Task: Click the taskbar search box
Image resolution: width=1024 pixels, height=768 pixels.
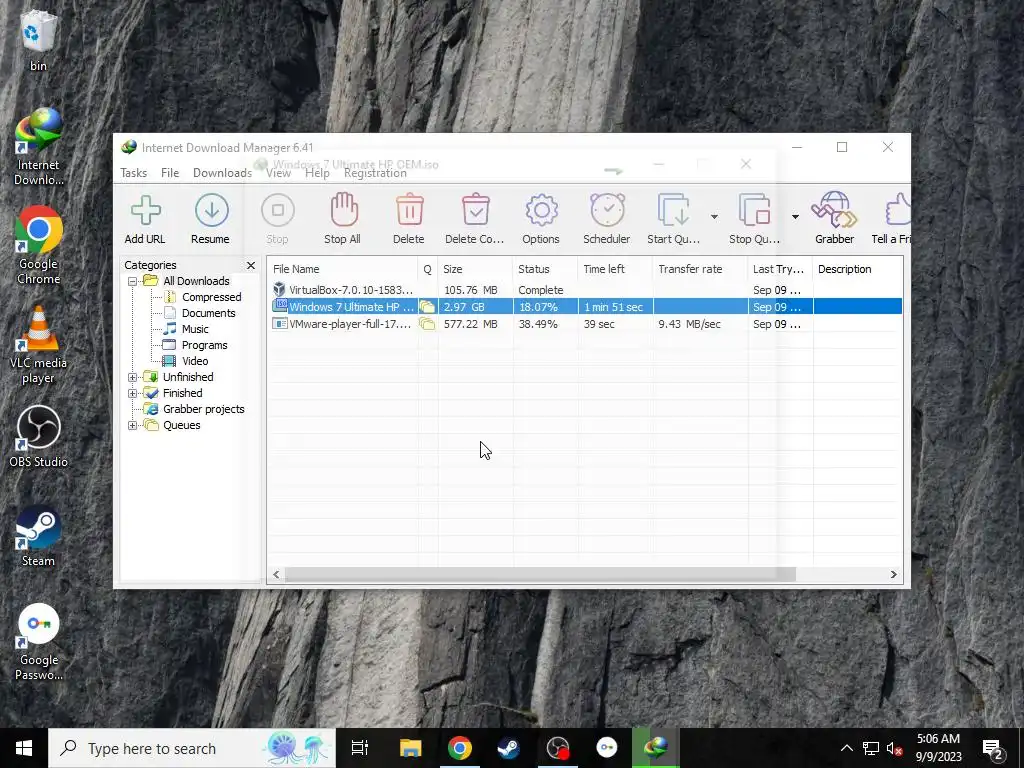Action: (192, 748)
